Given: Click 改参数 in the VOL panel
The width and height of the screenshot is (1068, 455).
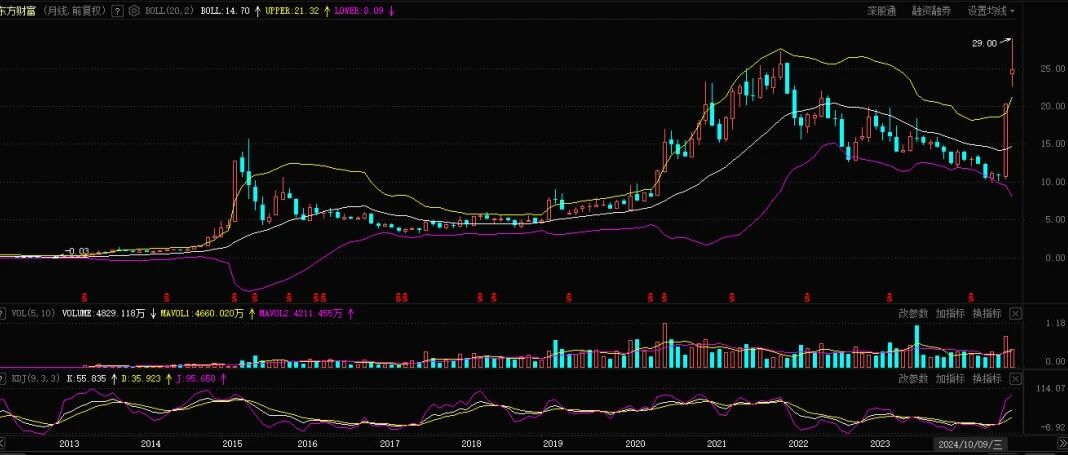Looking at the screenshot, I should (x=913, y=313).
